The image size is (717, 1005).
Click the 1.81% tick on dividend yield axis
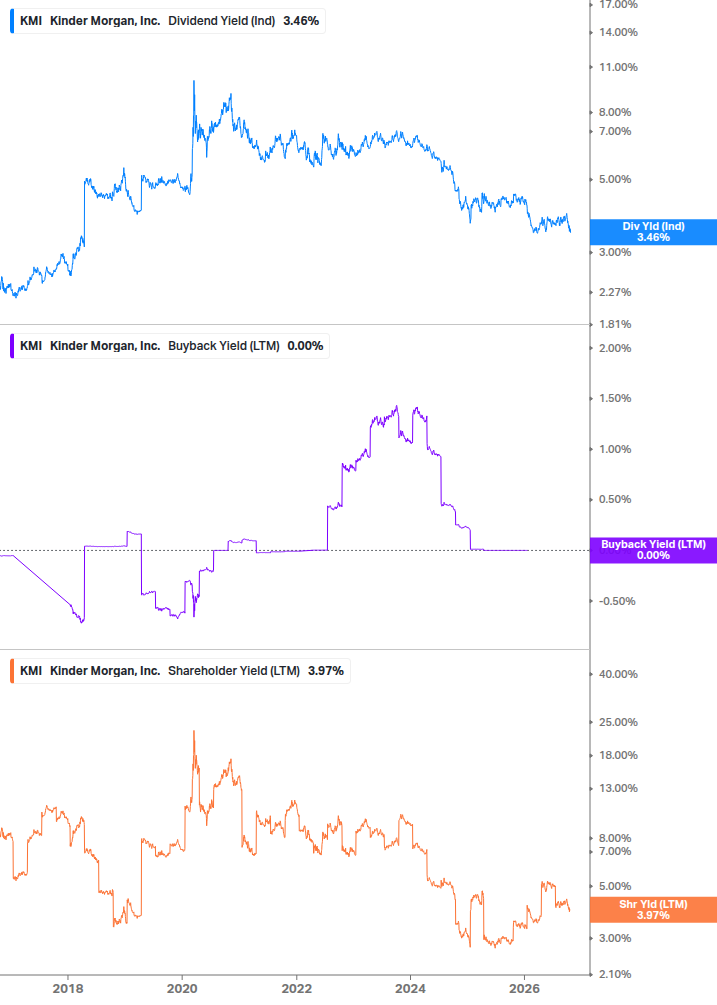point(615,324)
